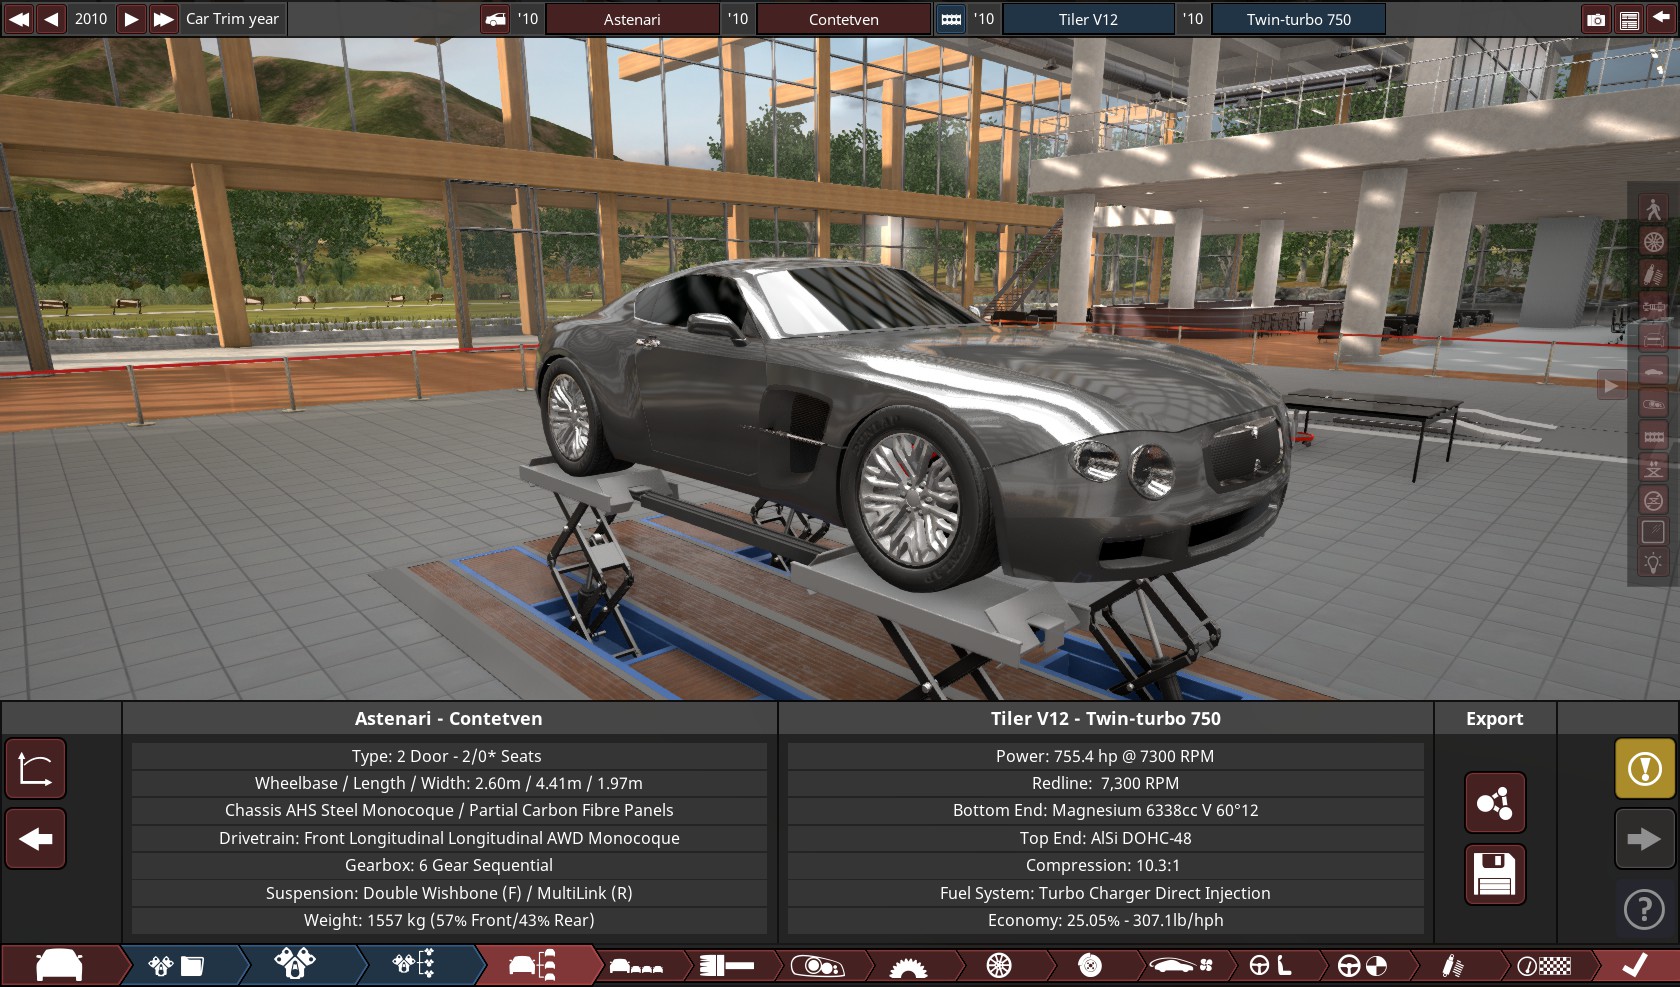
Task: Open the paint brush tab
Action: tap(727, 966)
